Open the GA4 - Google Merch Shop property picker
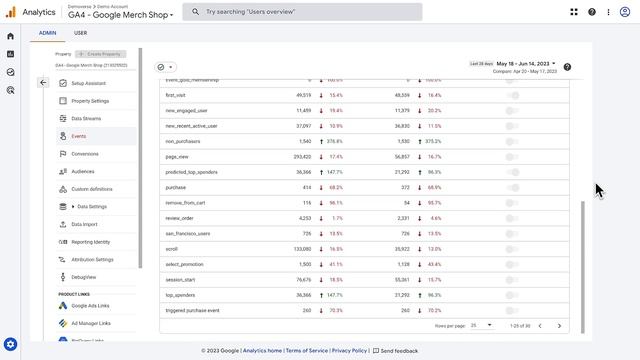Screen dimensions: 640x360 [x=120, y=15]
